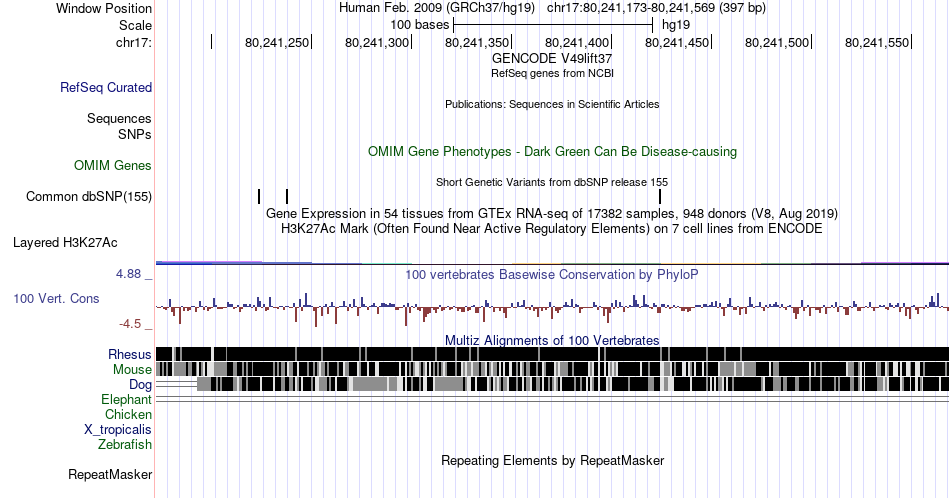Click Publications: Sequences in Scientific Articles title

click(552, 104)
